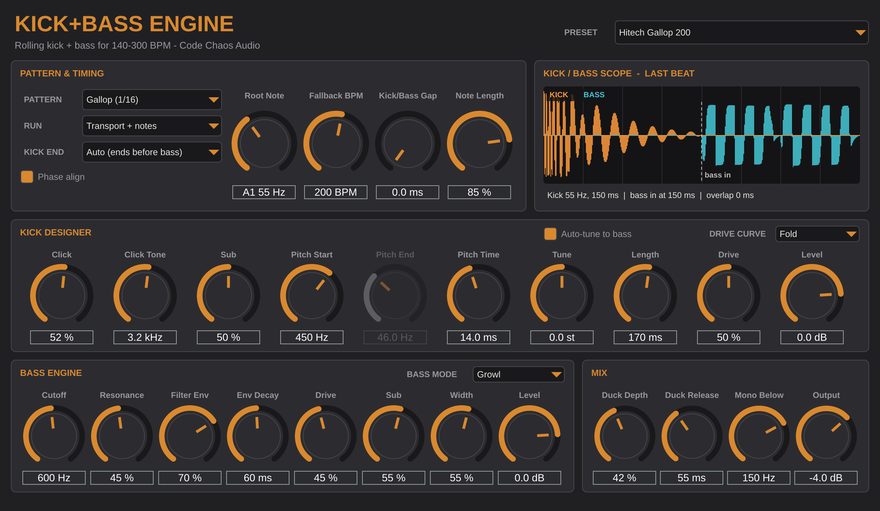Click the 200 BPM value field
The image size is (880, 511).
(336, 192)
